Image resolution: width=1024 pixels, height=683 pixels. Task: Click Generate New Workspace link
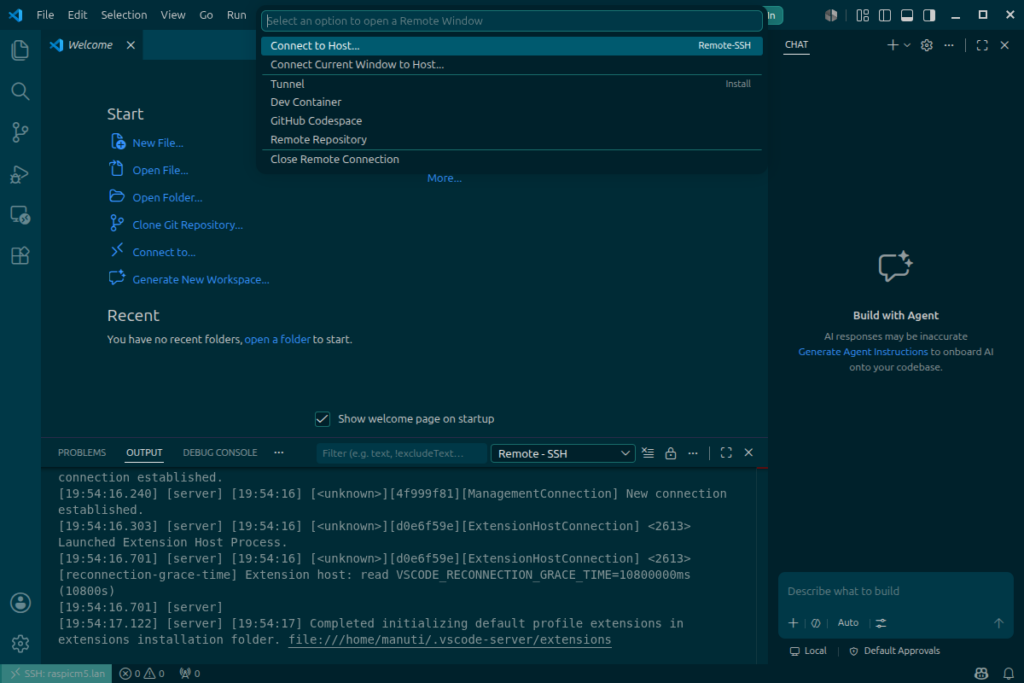coord(200,279)
